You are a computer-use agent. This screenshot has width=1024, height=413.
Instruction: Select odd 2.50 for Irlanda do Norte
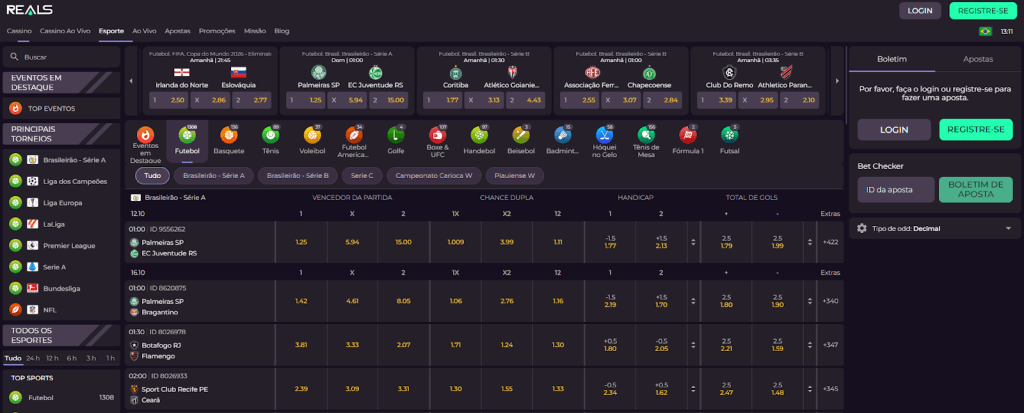click(168, 100)
